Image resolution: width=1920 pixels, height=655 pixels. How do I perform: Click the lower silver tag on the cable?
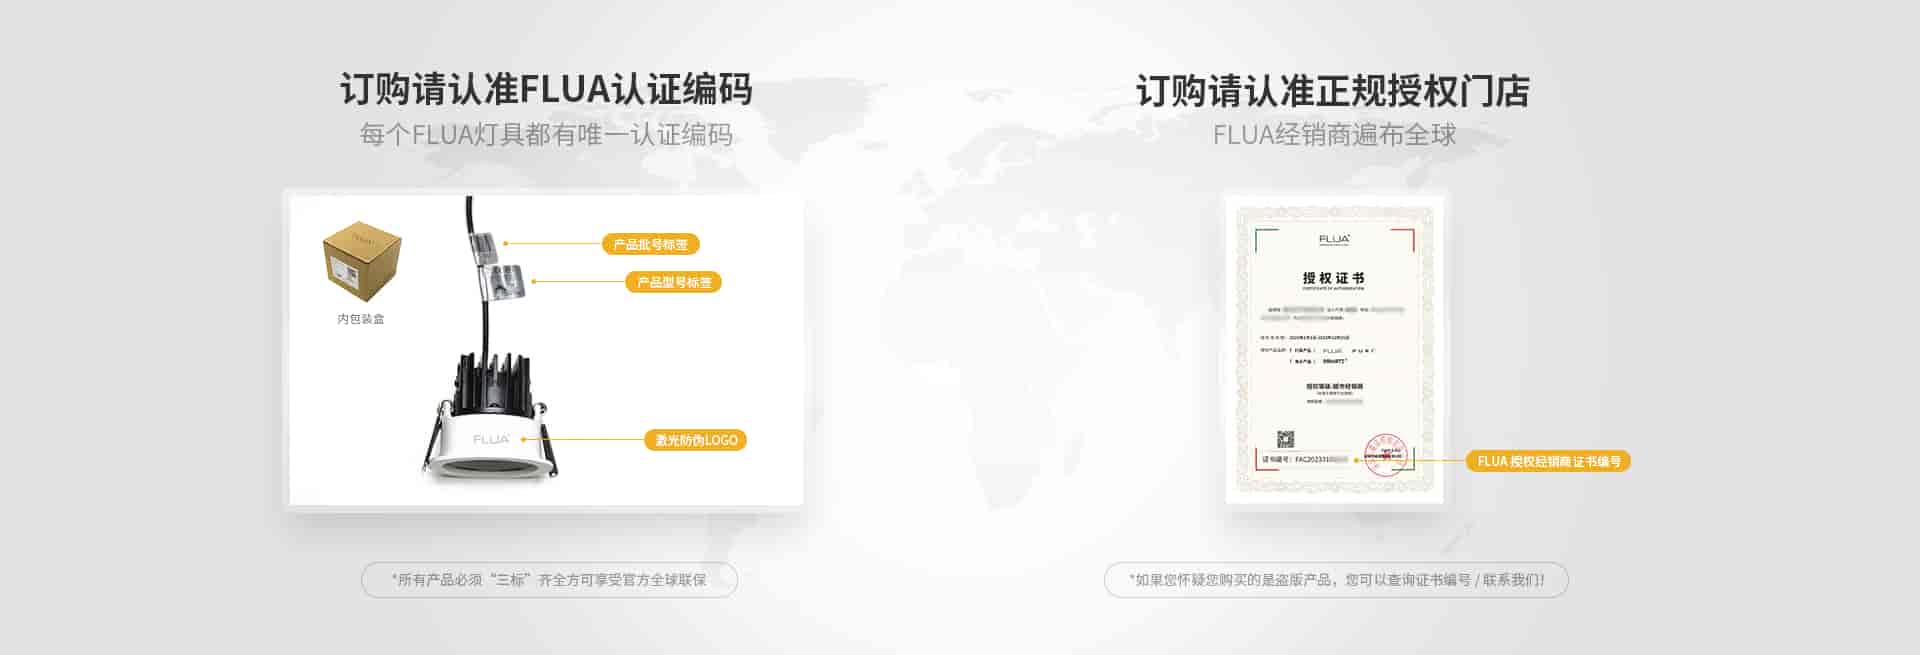[507, 281]
